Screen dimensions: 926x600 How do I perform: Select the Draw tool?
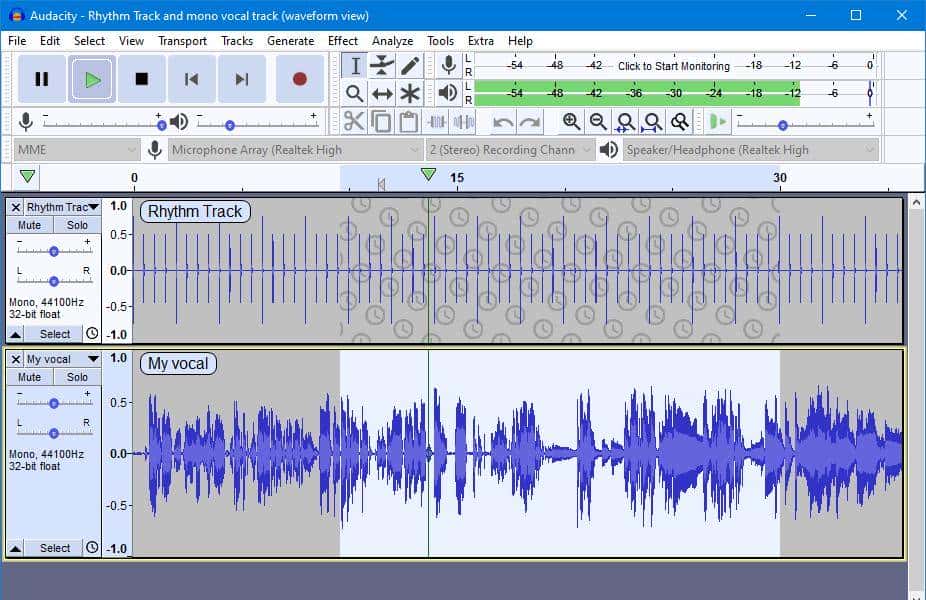tap(410, 64)
